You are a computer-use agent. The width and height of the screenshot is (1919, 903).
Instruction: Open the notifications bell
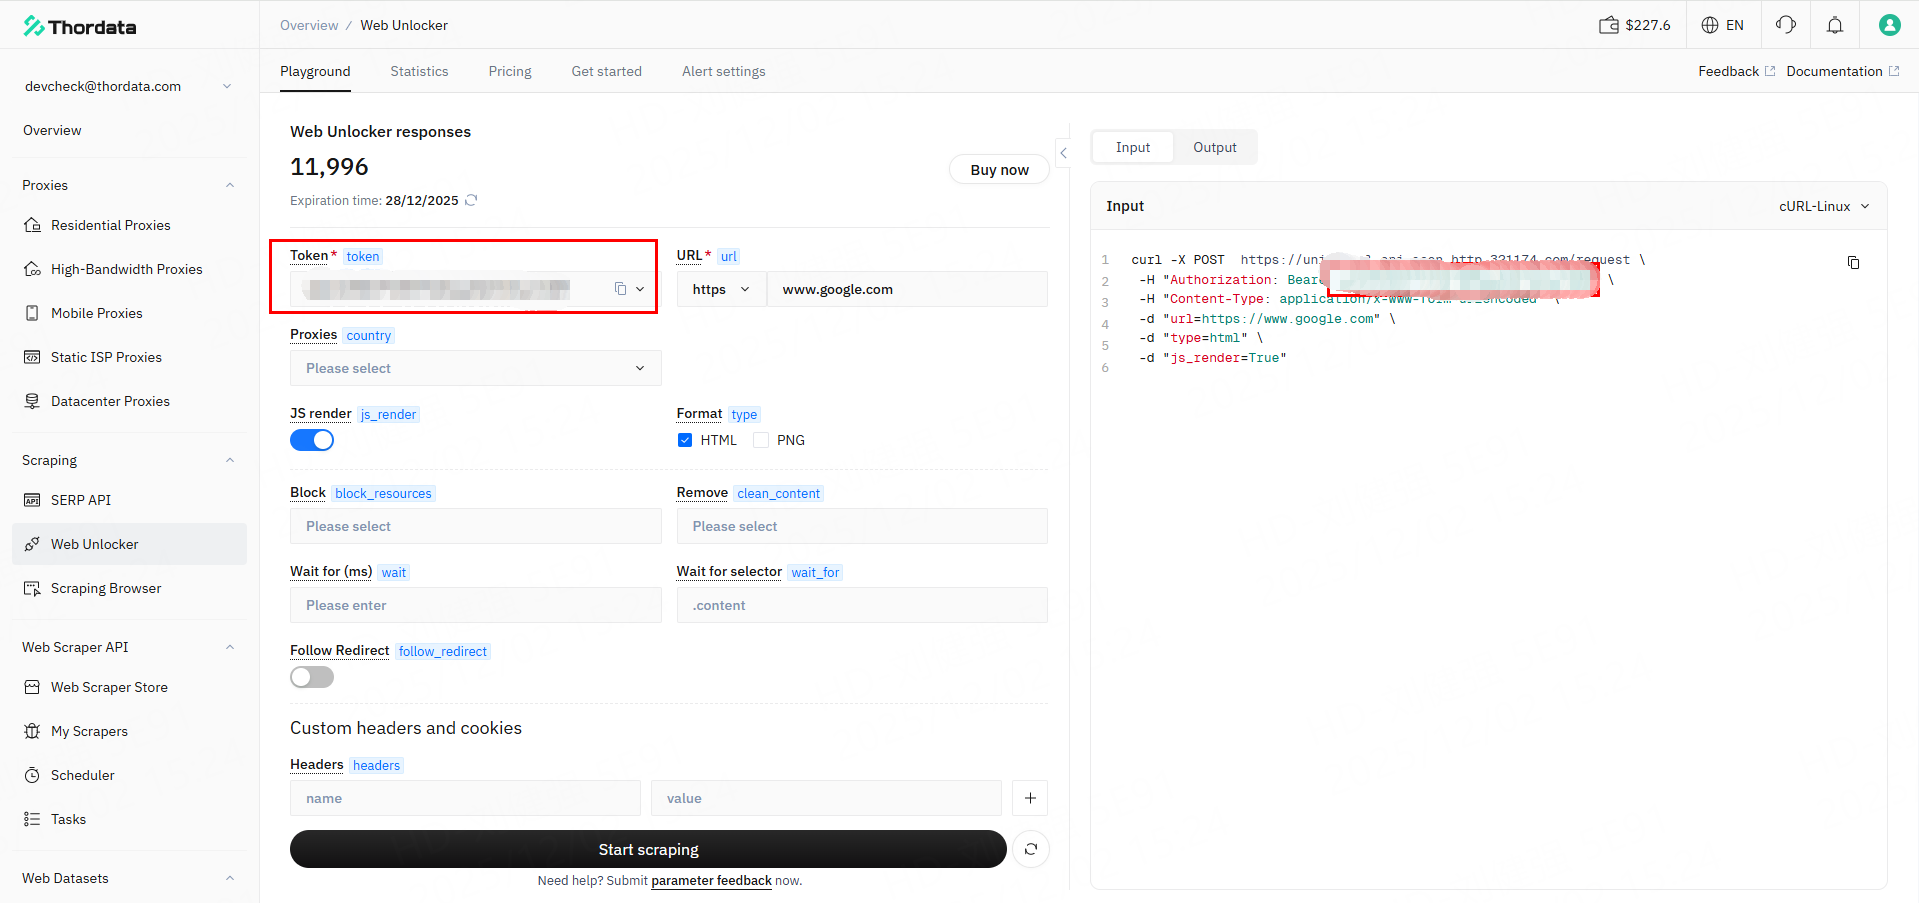pos(1834,25)
